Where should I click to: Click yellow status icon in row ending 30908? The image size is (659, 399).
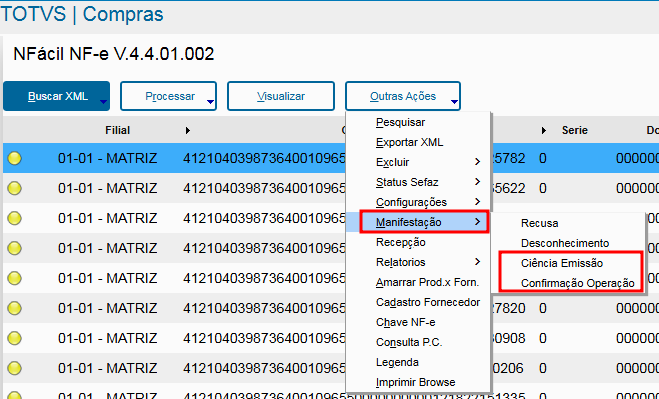tap(14, 338)
